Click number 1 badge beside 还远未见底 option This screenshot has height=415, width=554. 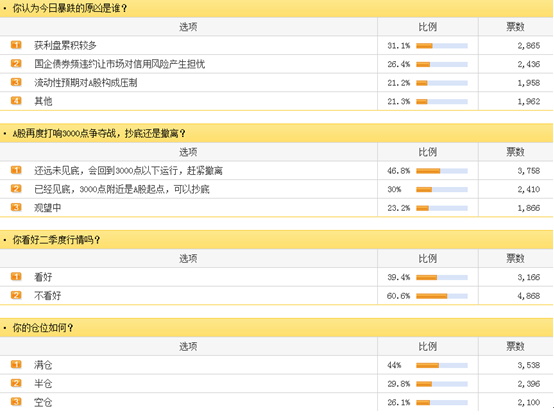pos(16,170)
